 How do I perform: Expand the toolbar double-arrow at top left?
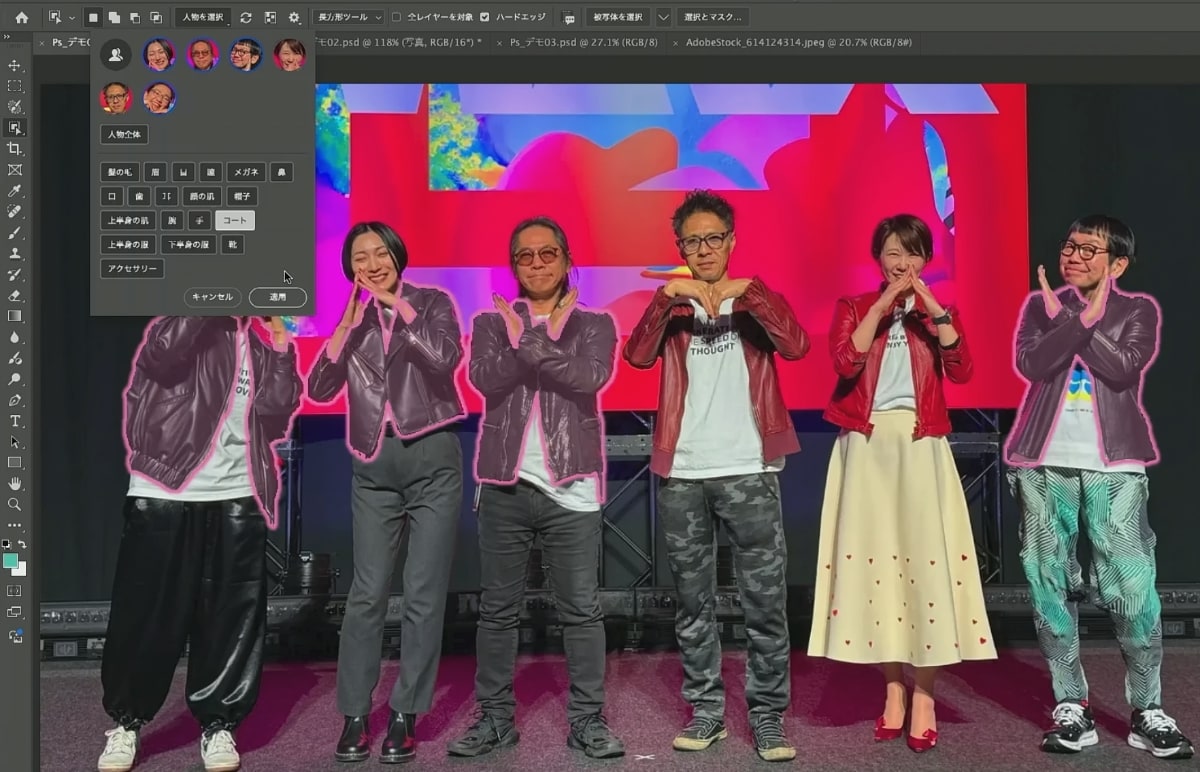6,36
